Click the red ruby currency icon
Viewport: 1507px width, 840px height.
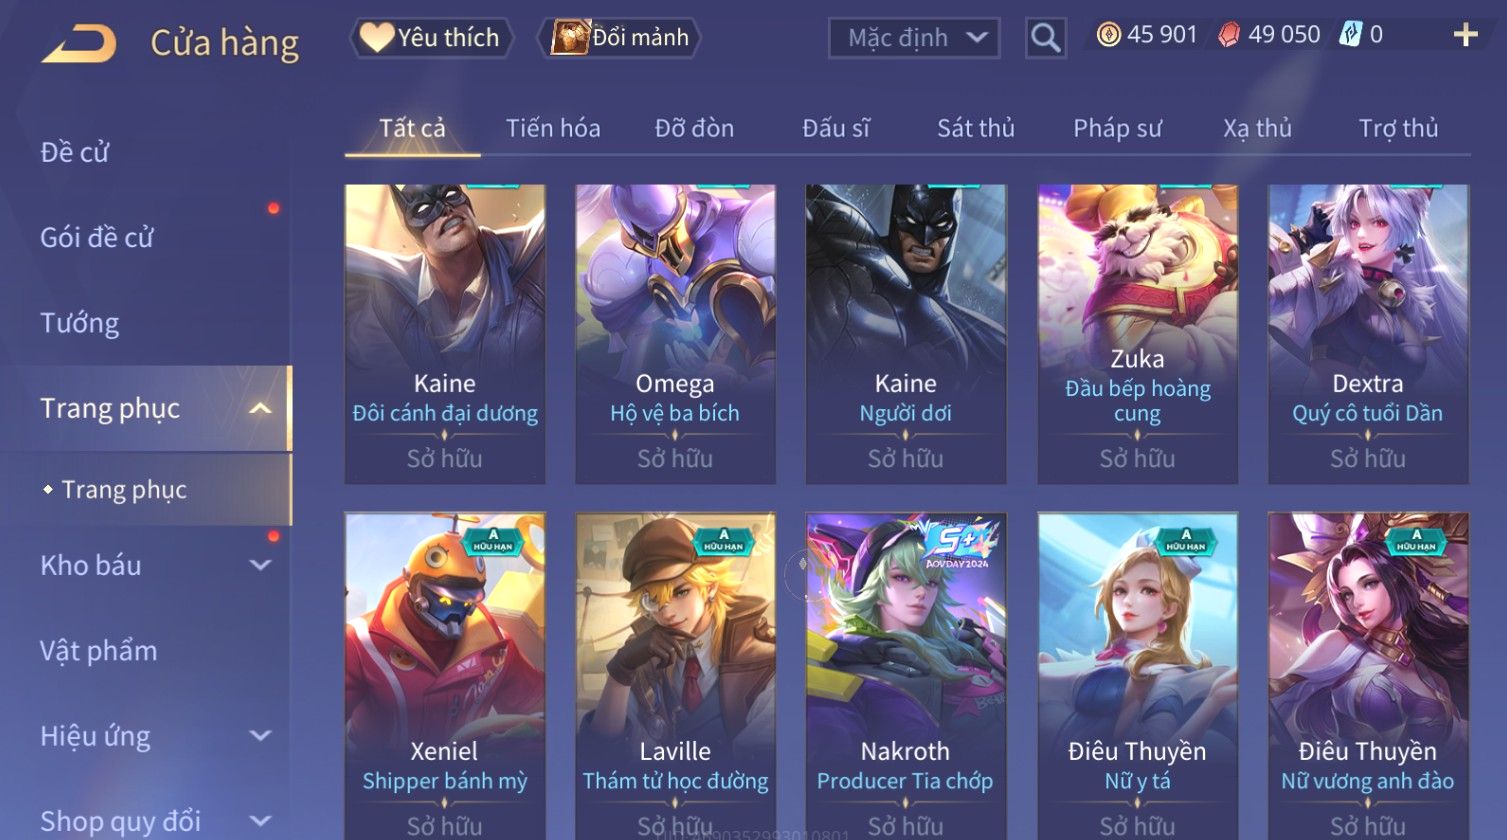(1229, 35)
